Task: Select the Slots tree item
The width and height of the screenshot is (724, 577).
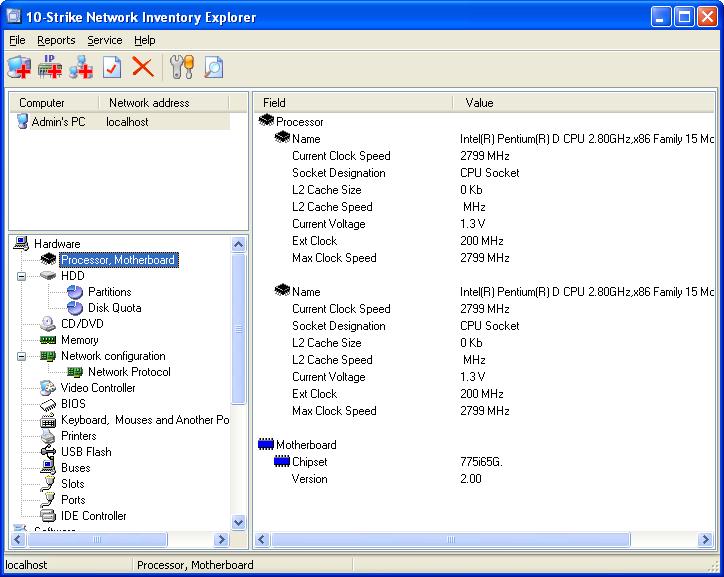Action: [x=72, y=484]
